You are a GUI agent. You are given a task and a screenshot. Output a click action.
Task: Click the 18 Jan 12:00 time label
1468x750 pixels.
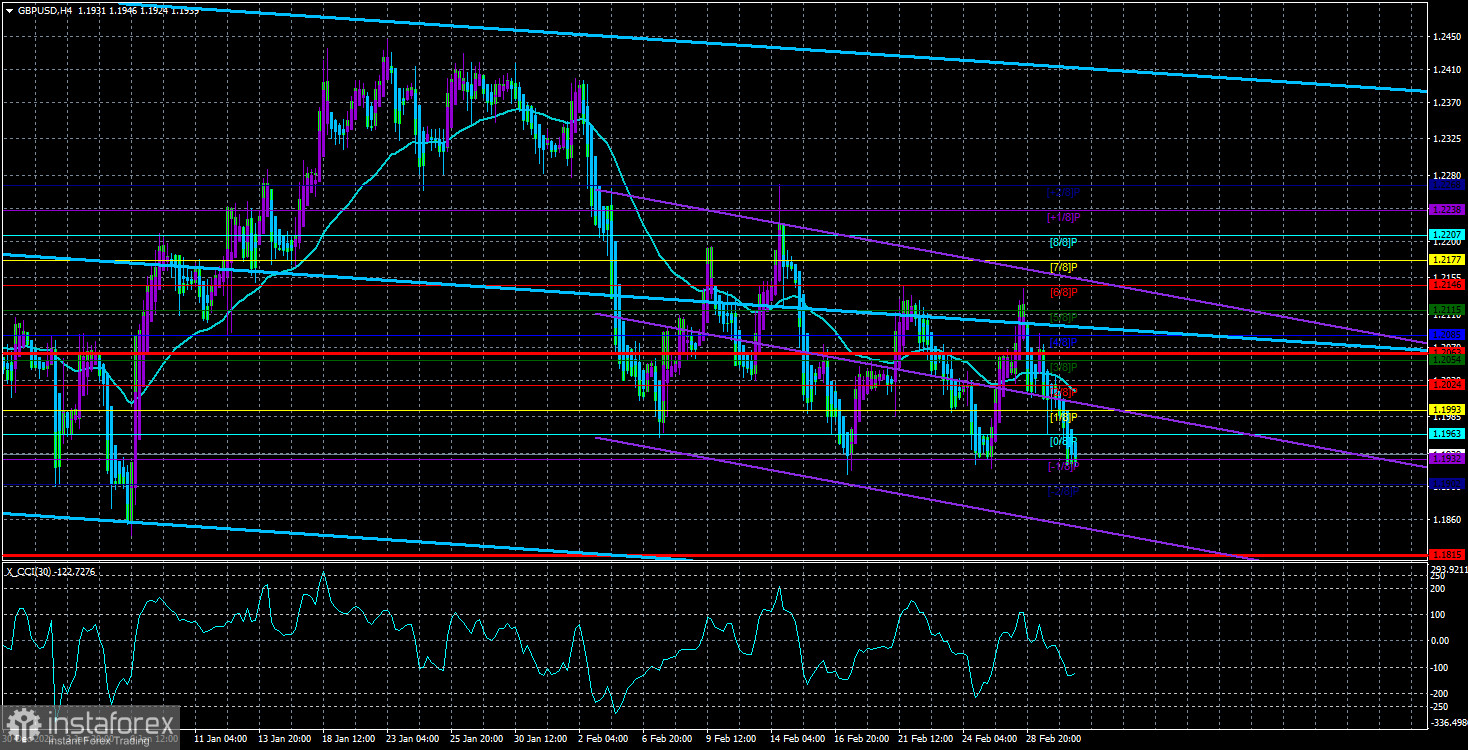350,740
